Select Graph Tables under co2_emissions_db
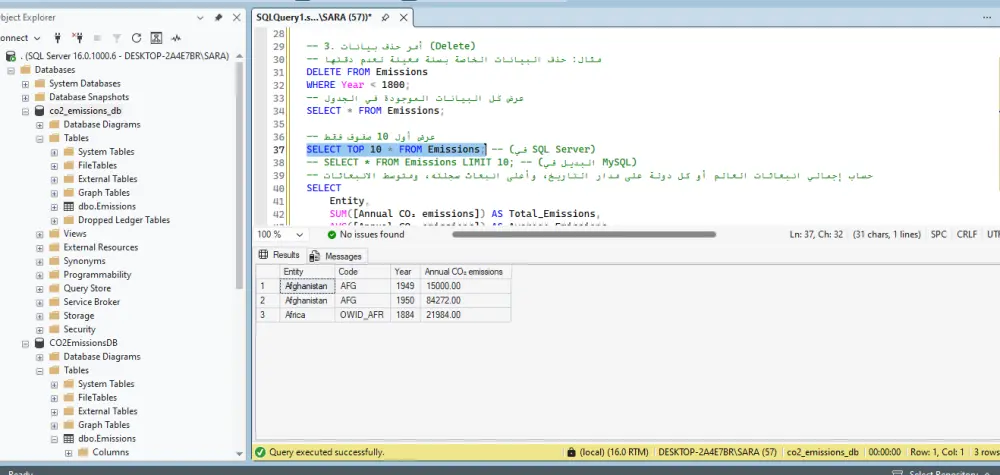 point(104,193)
